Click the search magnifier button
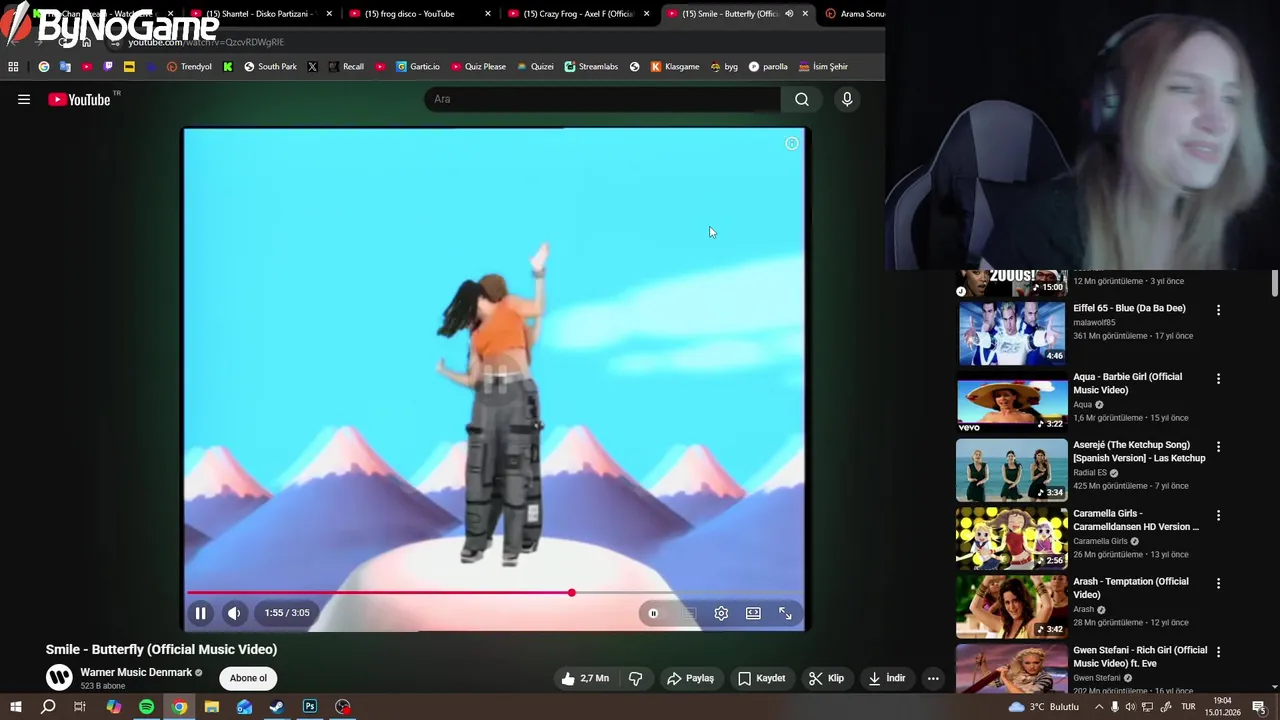 coord(802,99)
